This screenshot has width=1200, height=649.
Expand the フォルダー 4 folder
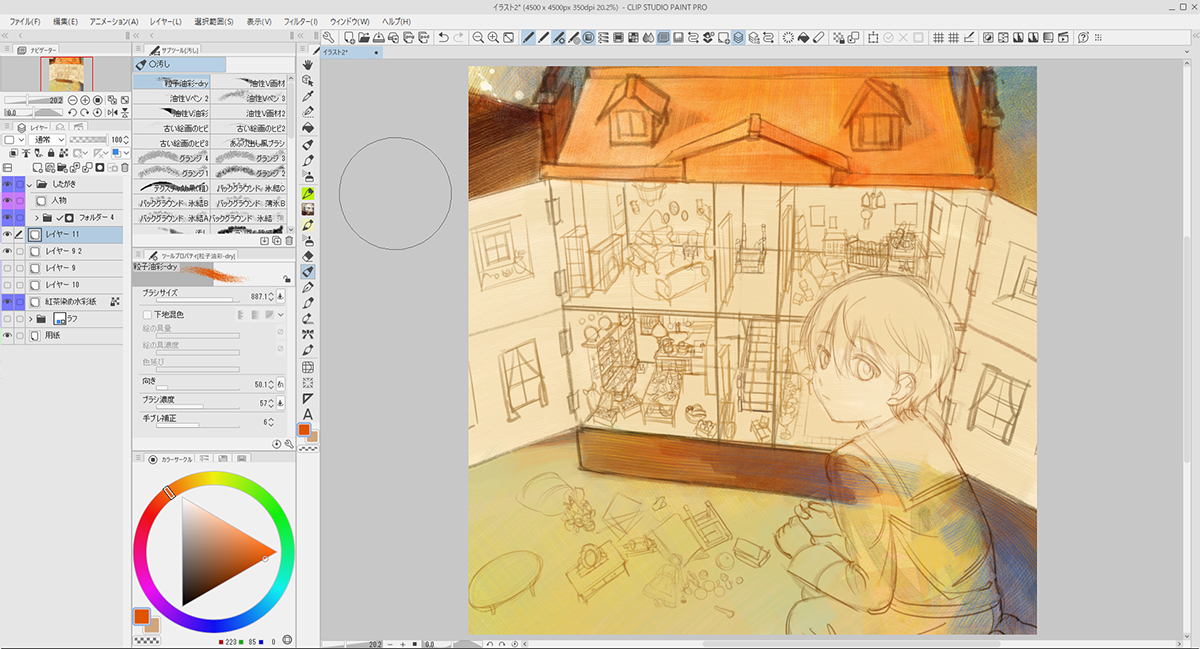[37, 217]
